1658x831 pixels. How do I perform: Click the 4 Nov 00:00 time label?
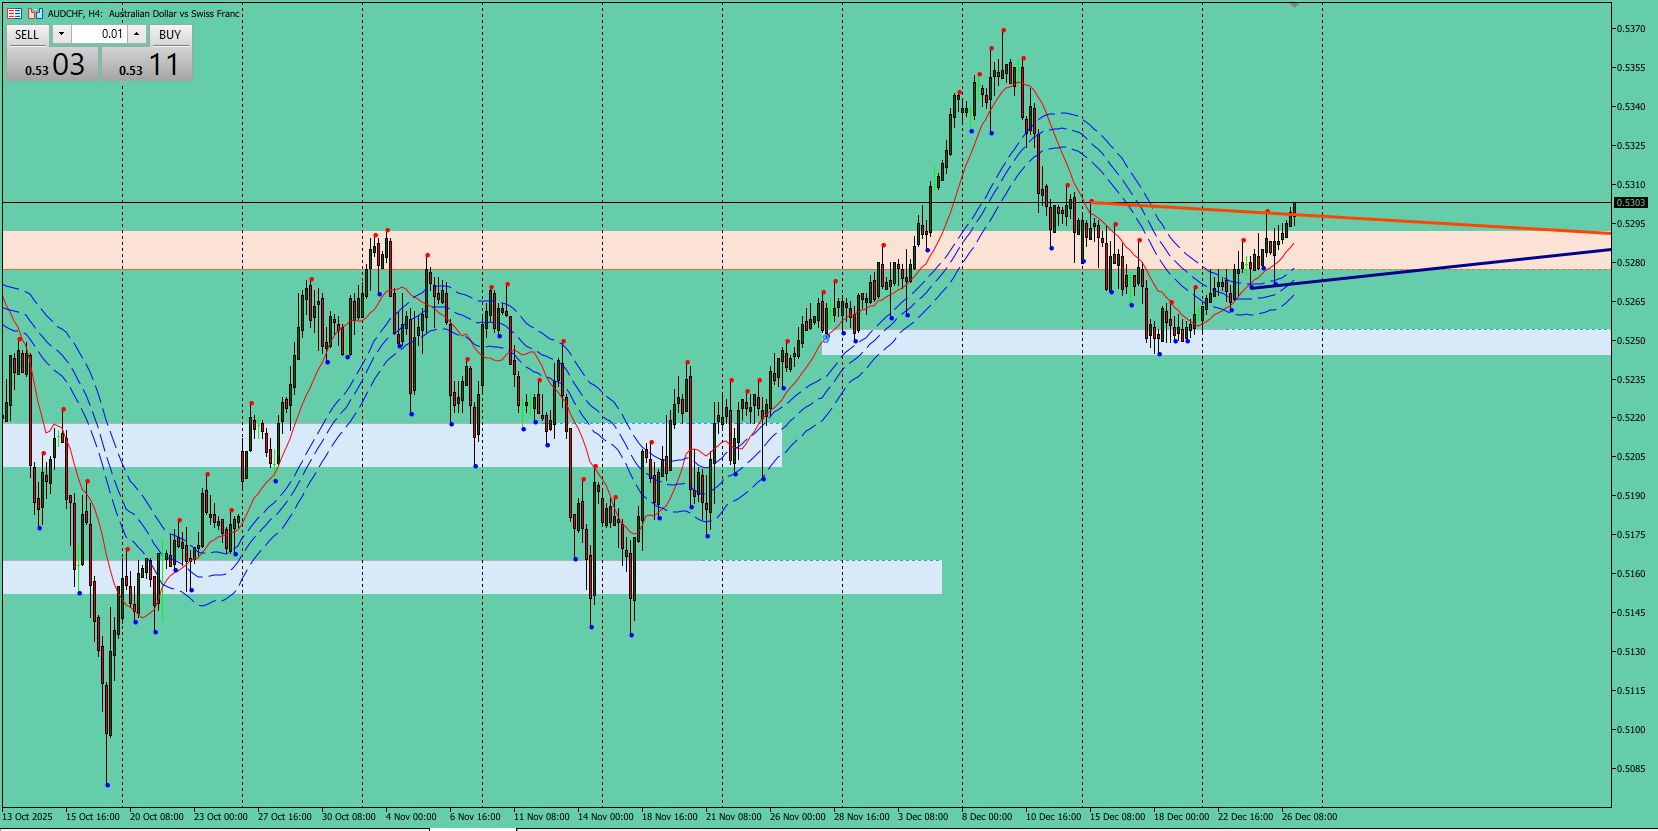[x=411, y=817]
